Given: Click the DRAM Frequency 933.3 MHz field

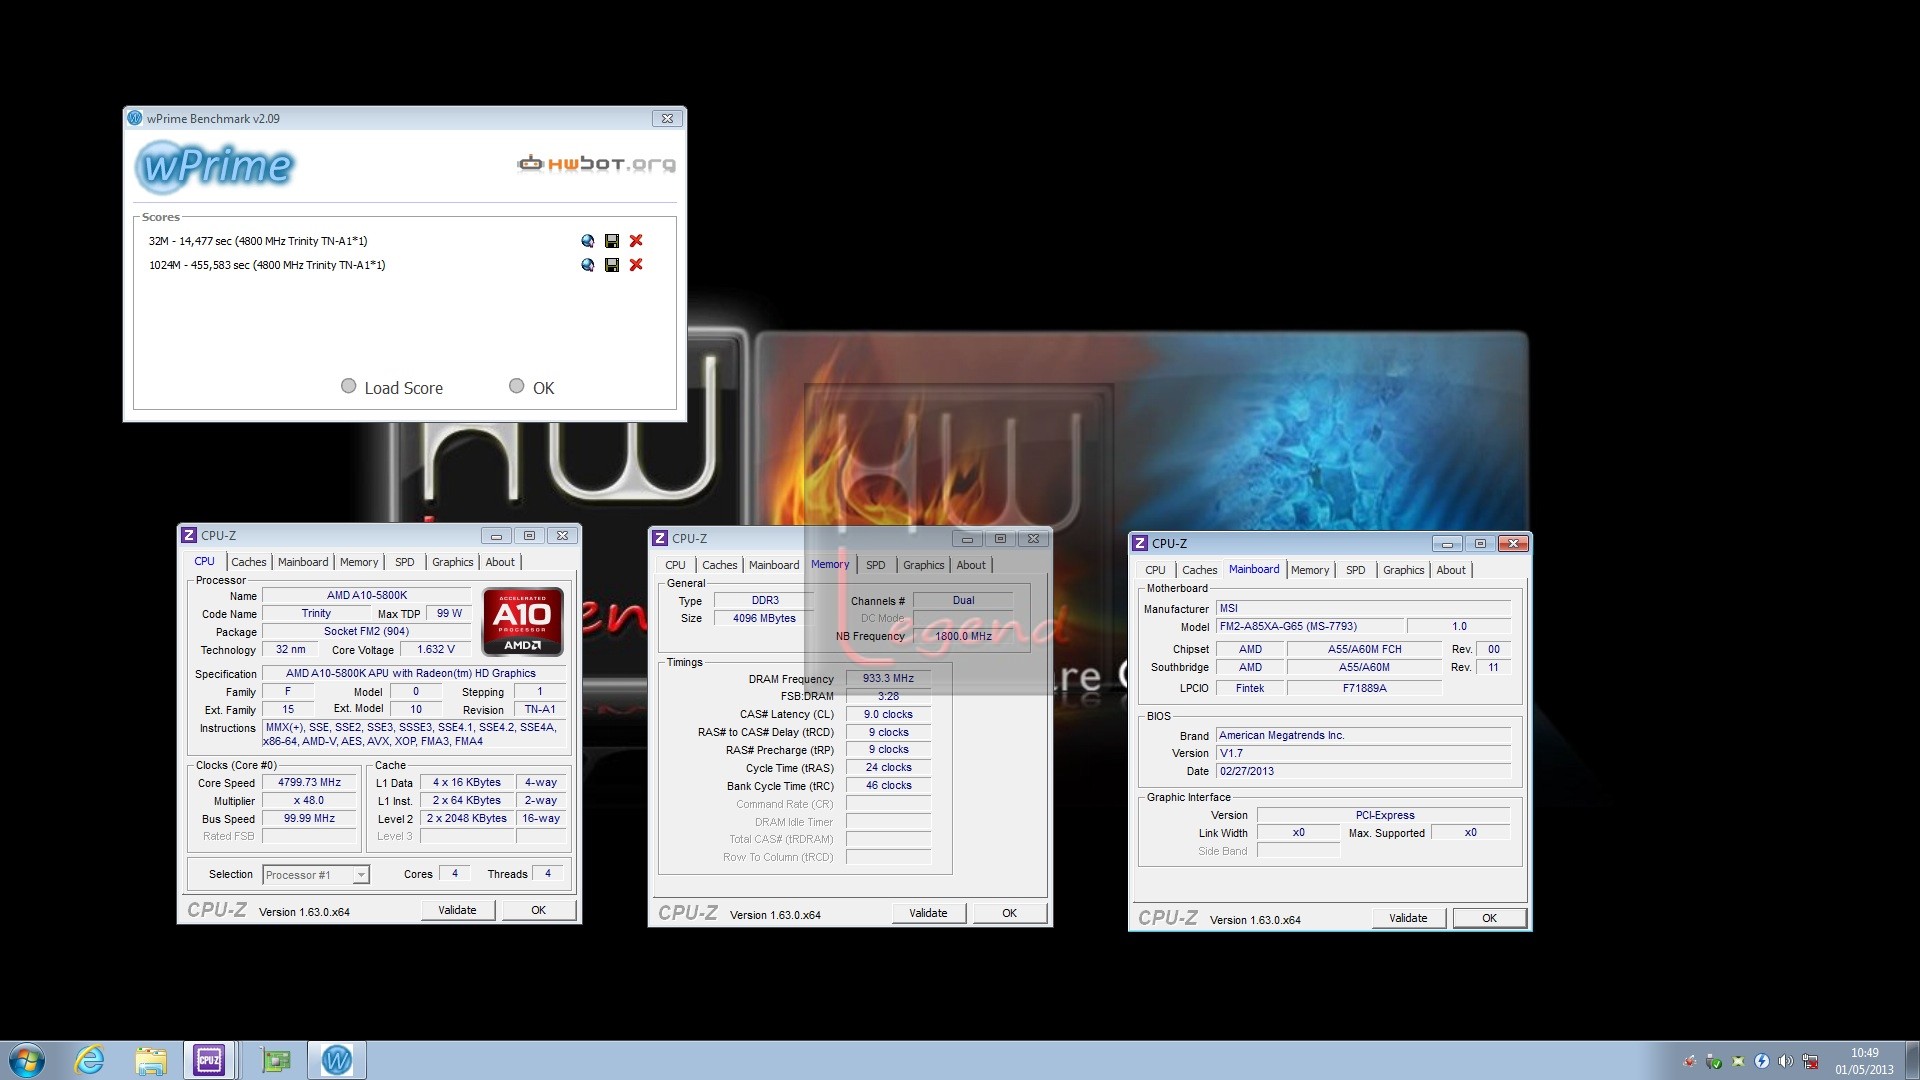Looking at the screenshot, I should pos(888,678).
